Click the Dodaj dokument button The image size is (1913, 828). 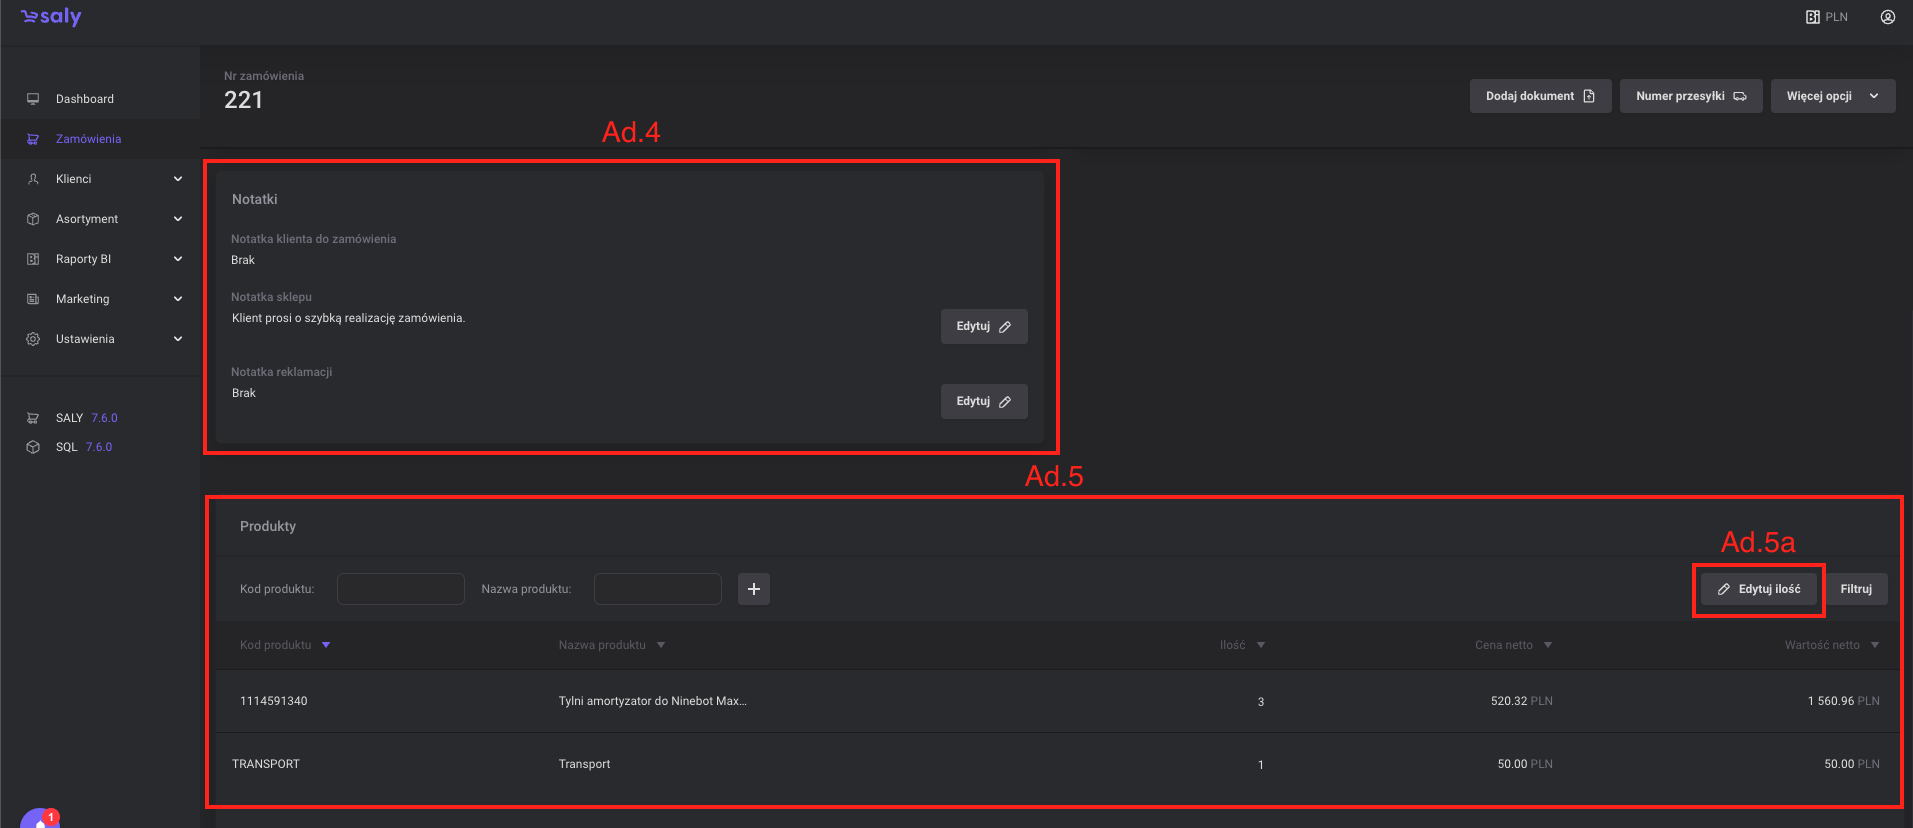coord(1539,96)
